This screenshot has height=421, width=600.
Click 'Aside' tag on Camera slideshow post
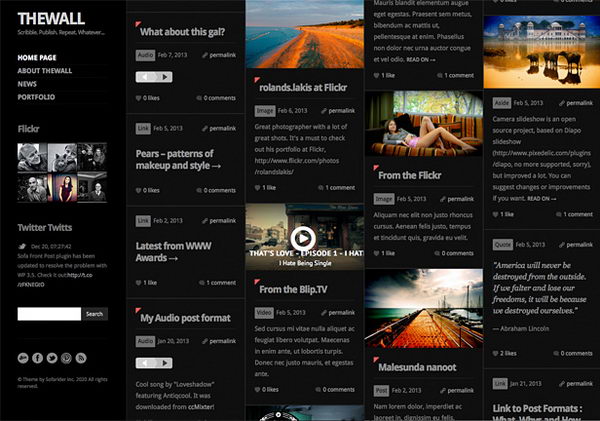(x=502, y=103)
